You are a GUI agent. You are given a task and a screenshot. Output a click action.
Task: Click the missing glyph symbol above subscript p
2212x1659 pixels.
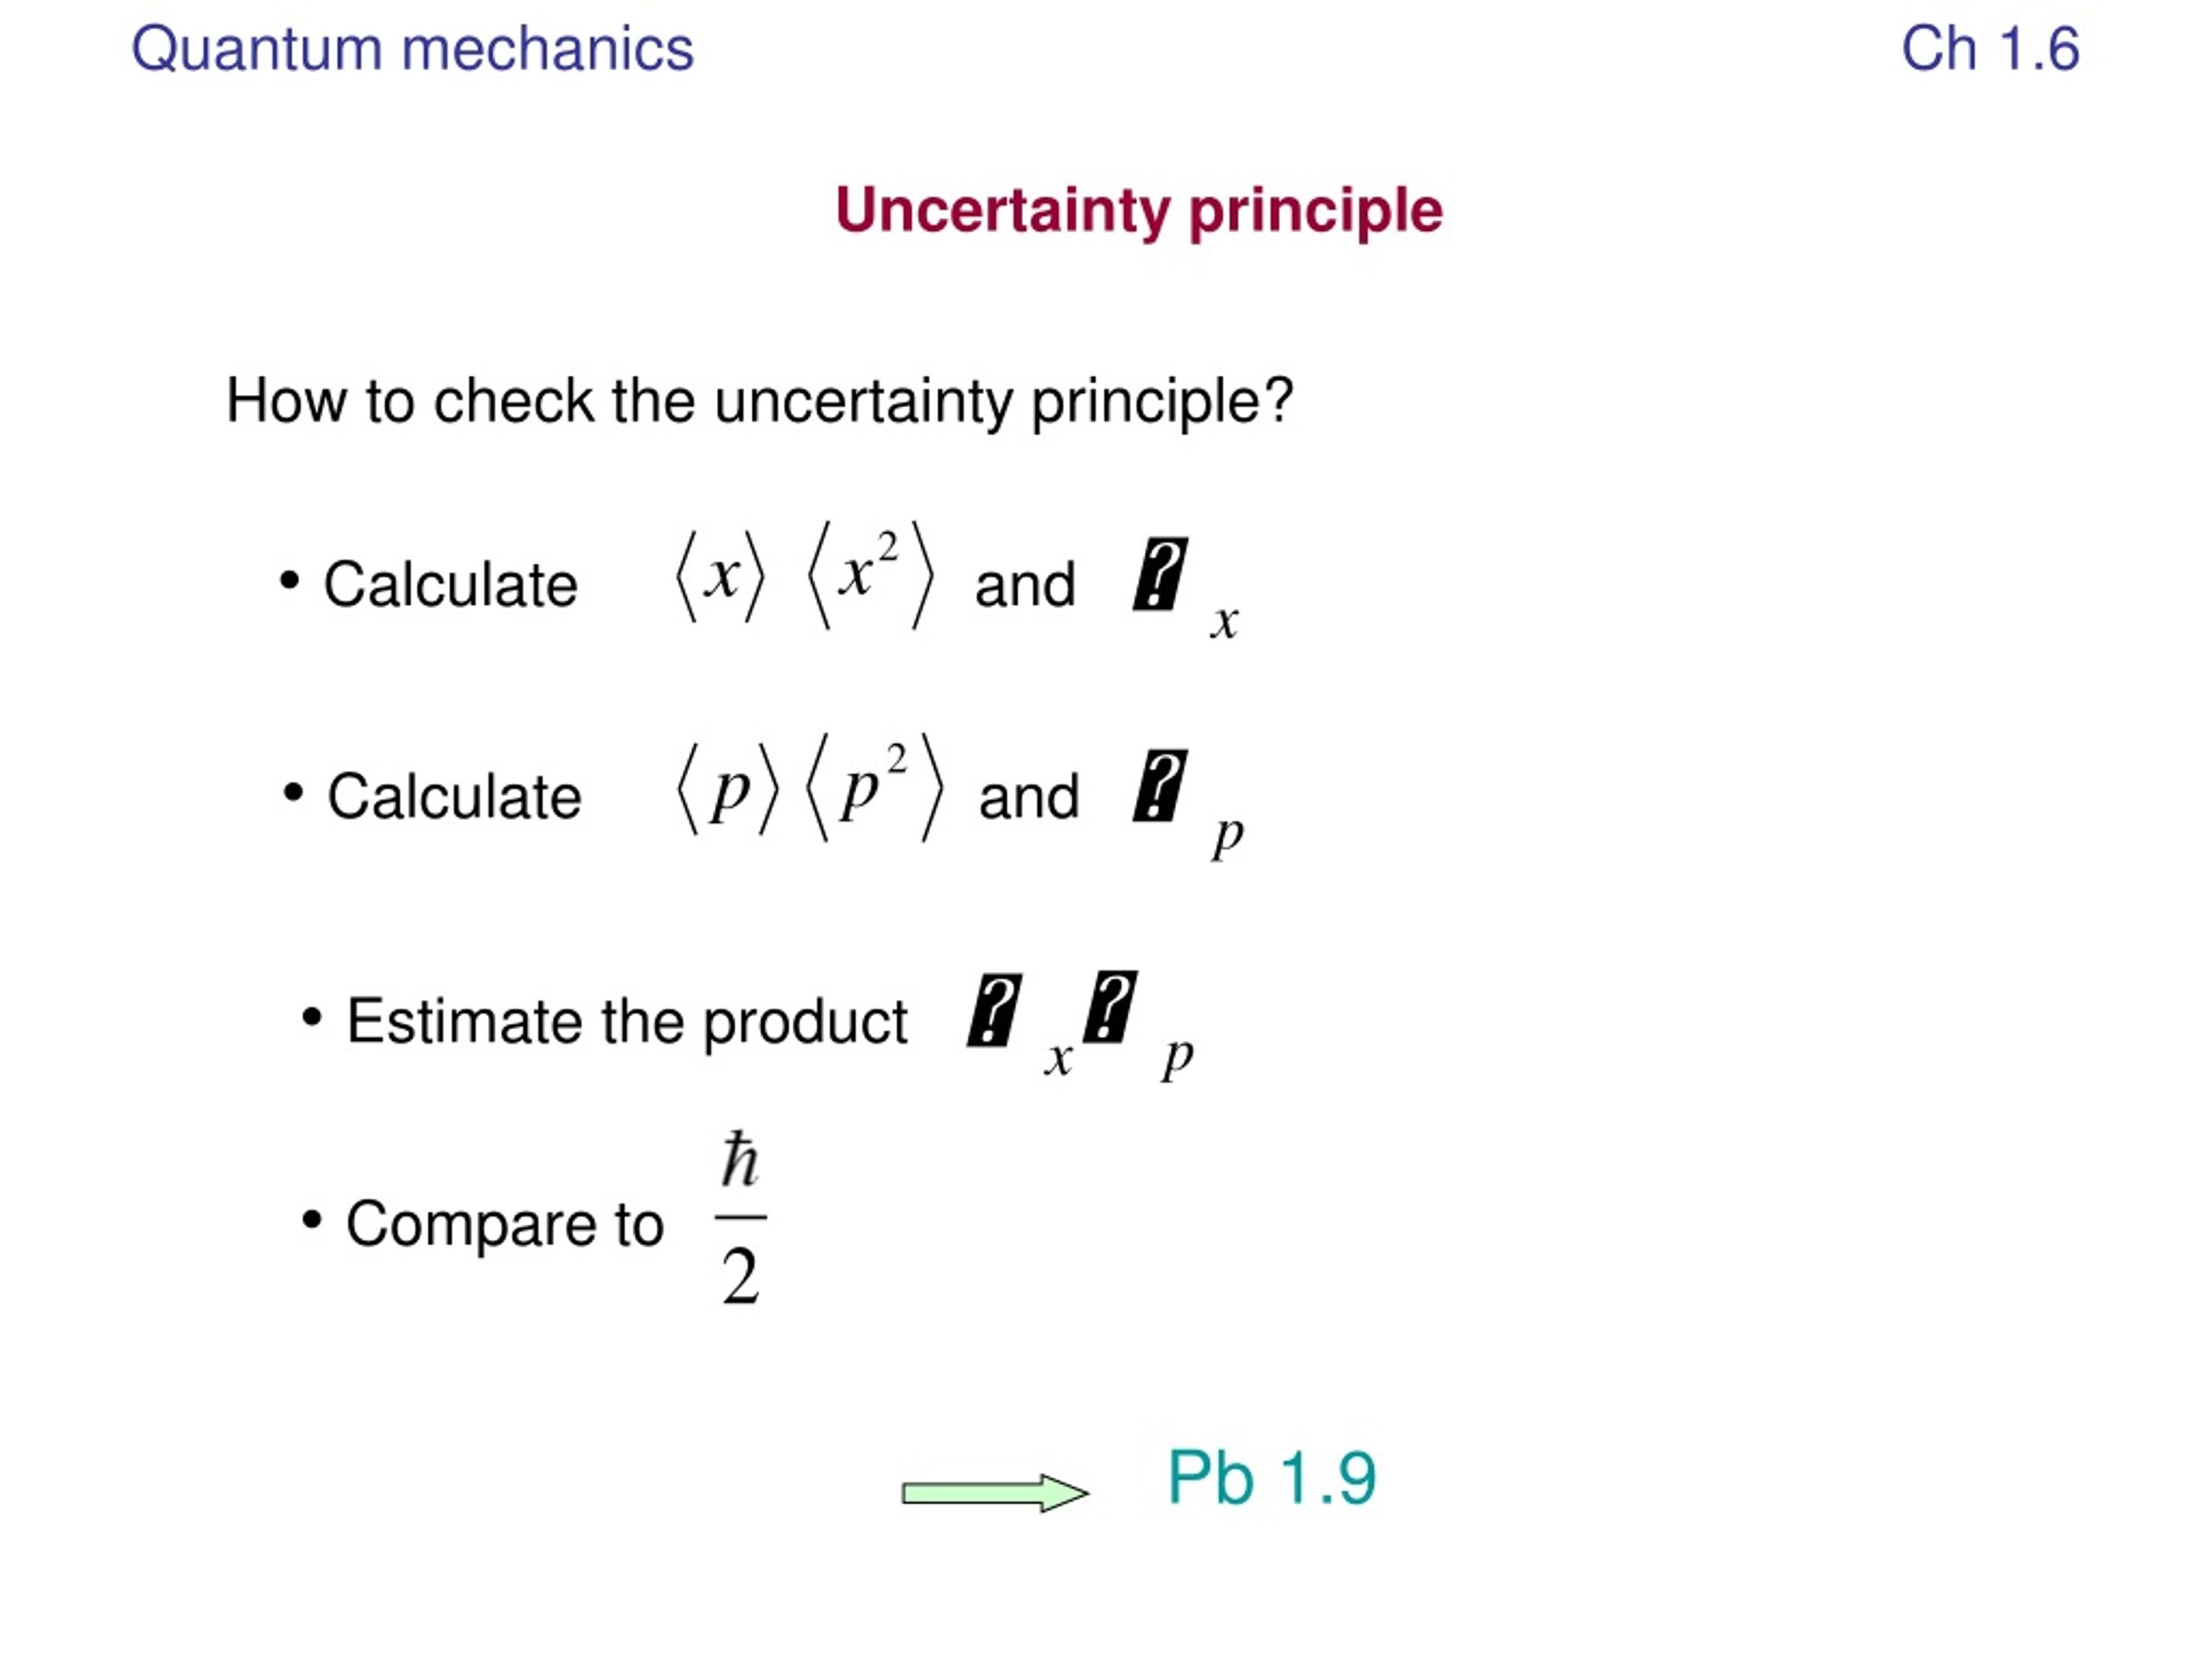(x=1160, y=786)
